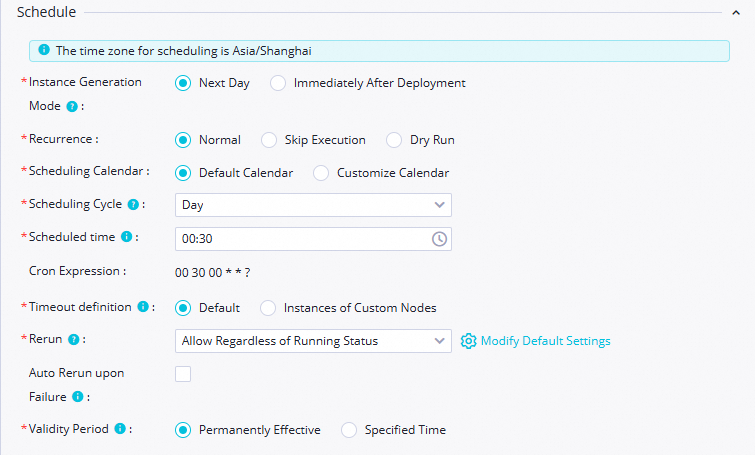The height and width of the screenshot is (455, 755).
Task: Select the Dry Run recurrence option
Action: (393, 140)
